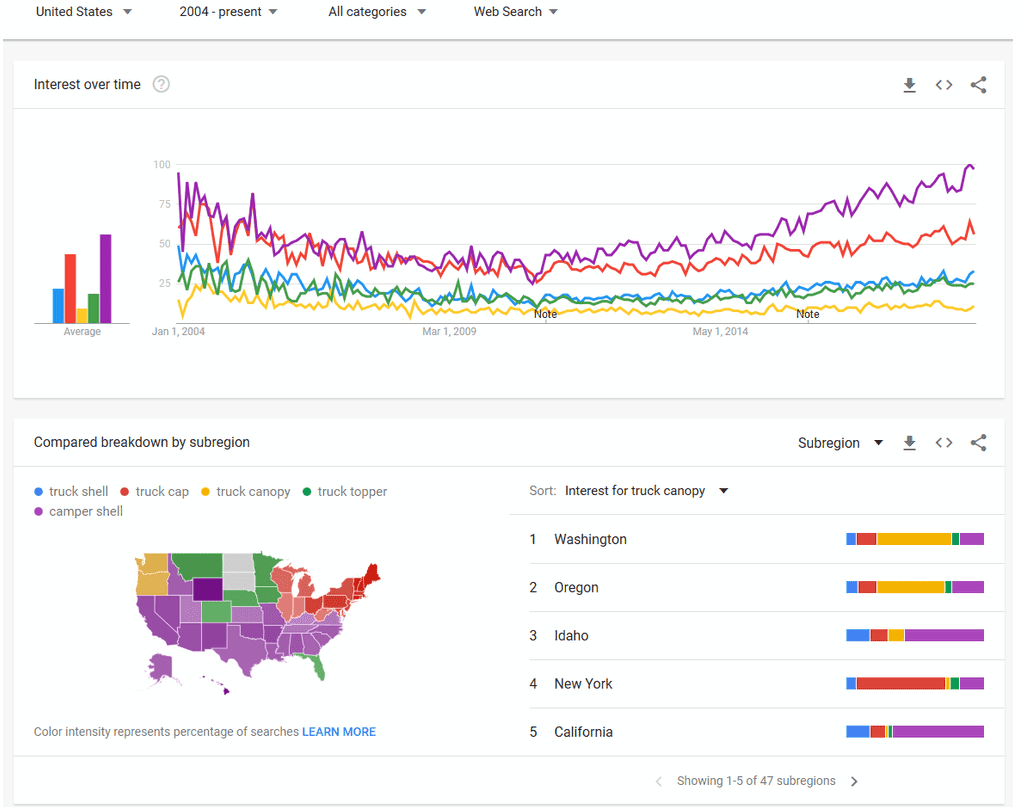Select Washington in the subregion list

590,539
